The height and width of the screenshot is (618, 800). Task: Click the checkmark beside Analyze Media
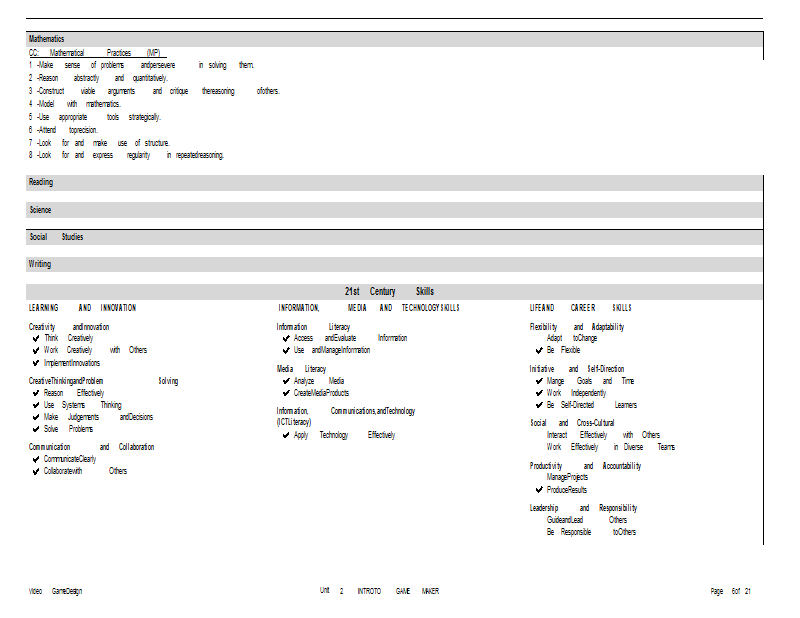point(286,381)
